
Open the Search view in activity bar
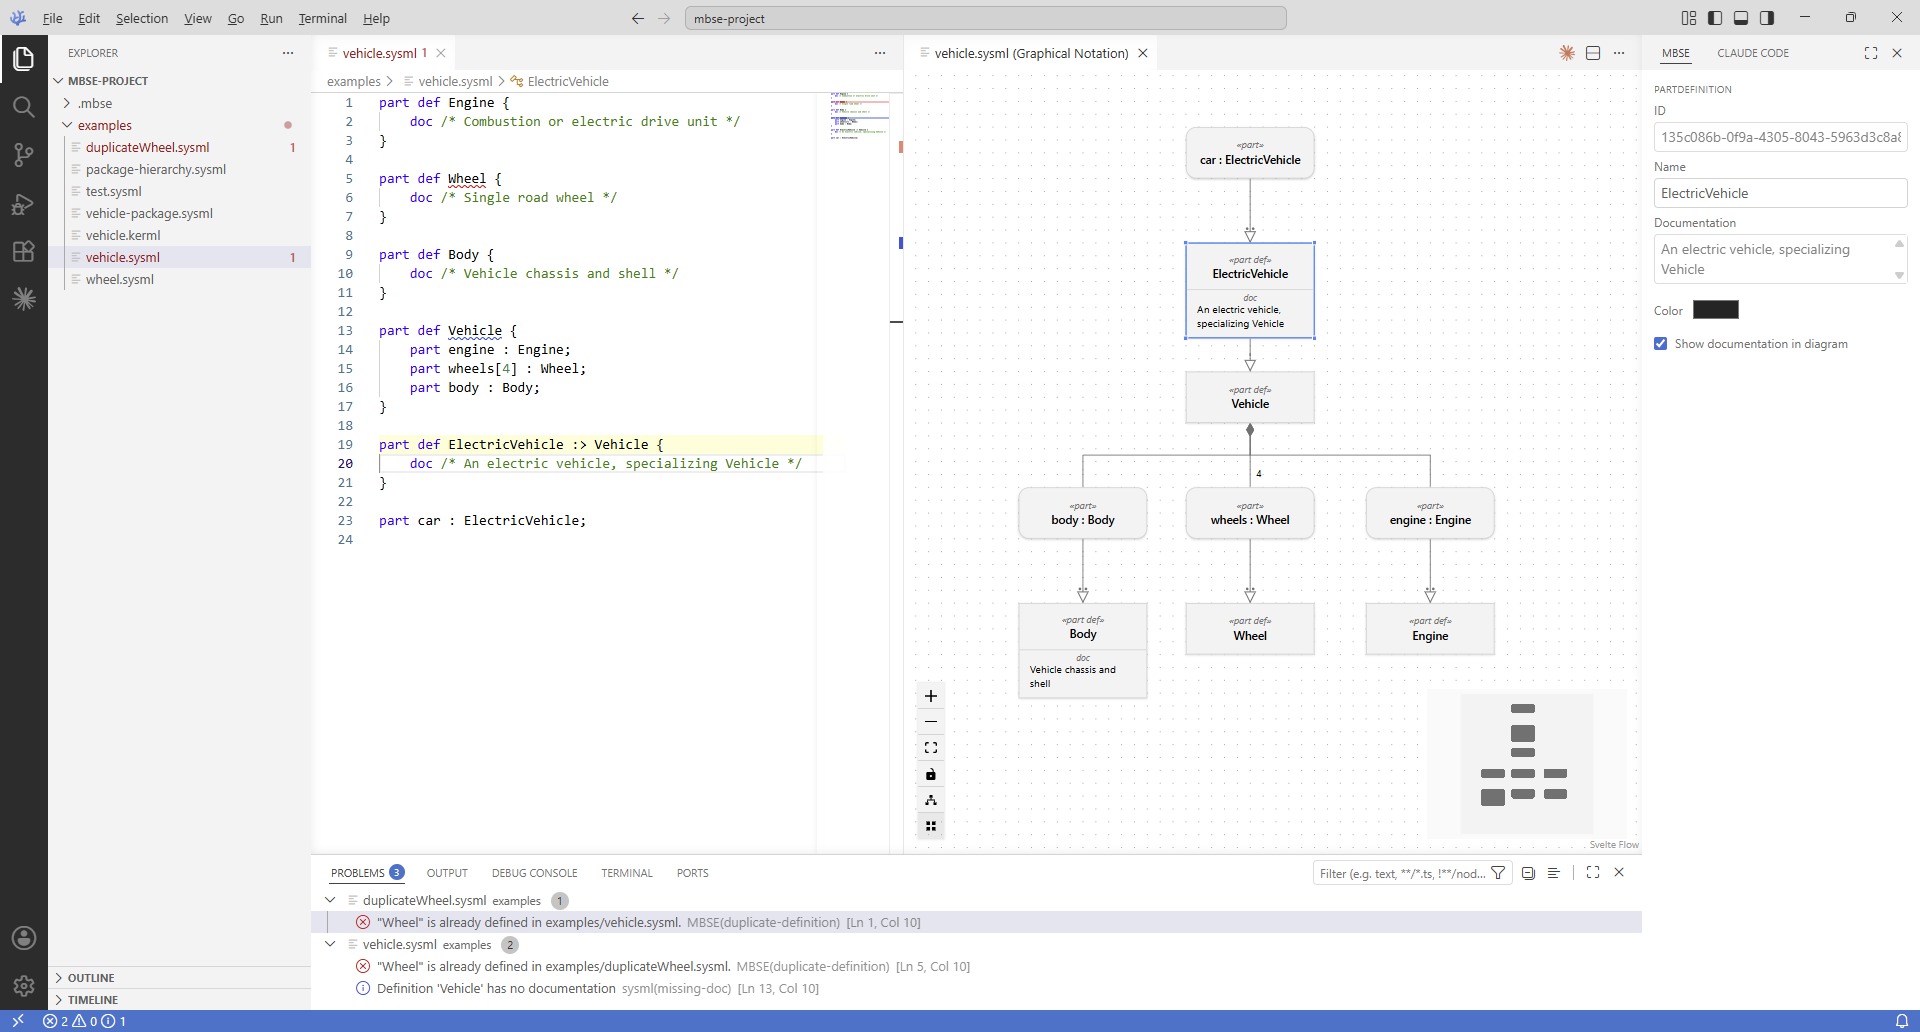(24, 107)
